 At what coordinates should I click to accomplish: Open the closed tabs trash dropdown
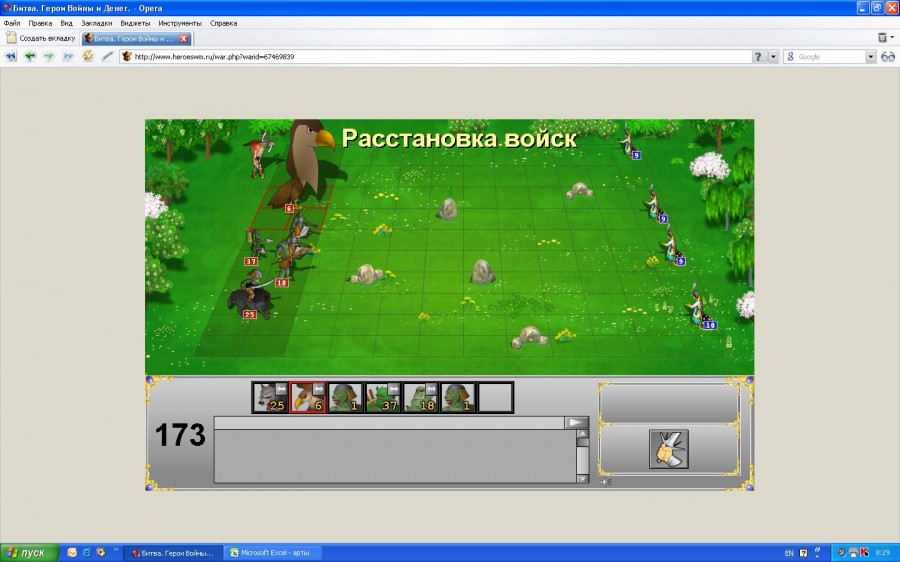click(x=884, y=38)
